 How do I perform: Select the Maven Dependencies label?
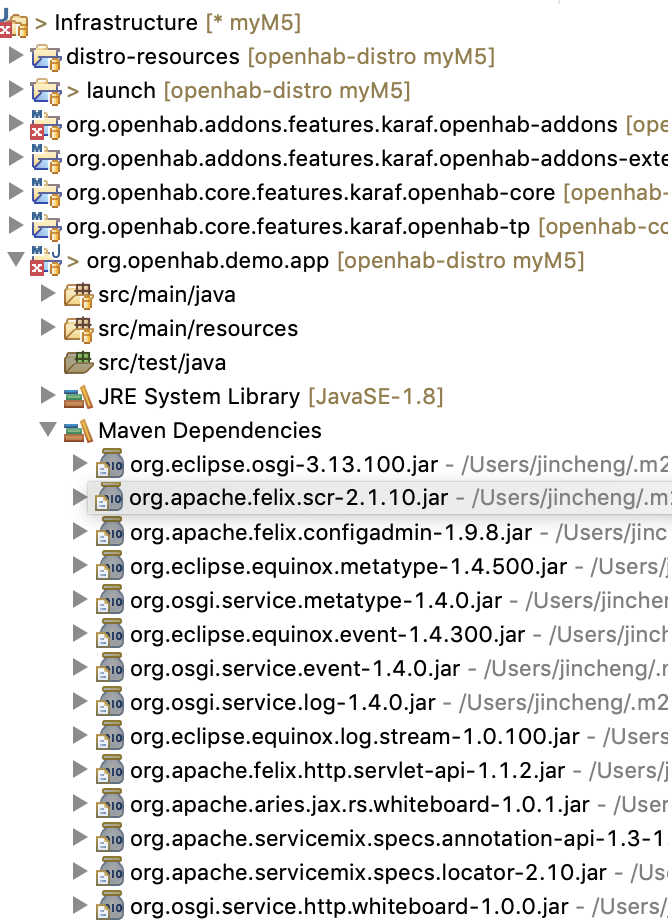click(210, 431)
